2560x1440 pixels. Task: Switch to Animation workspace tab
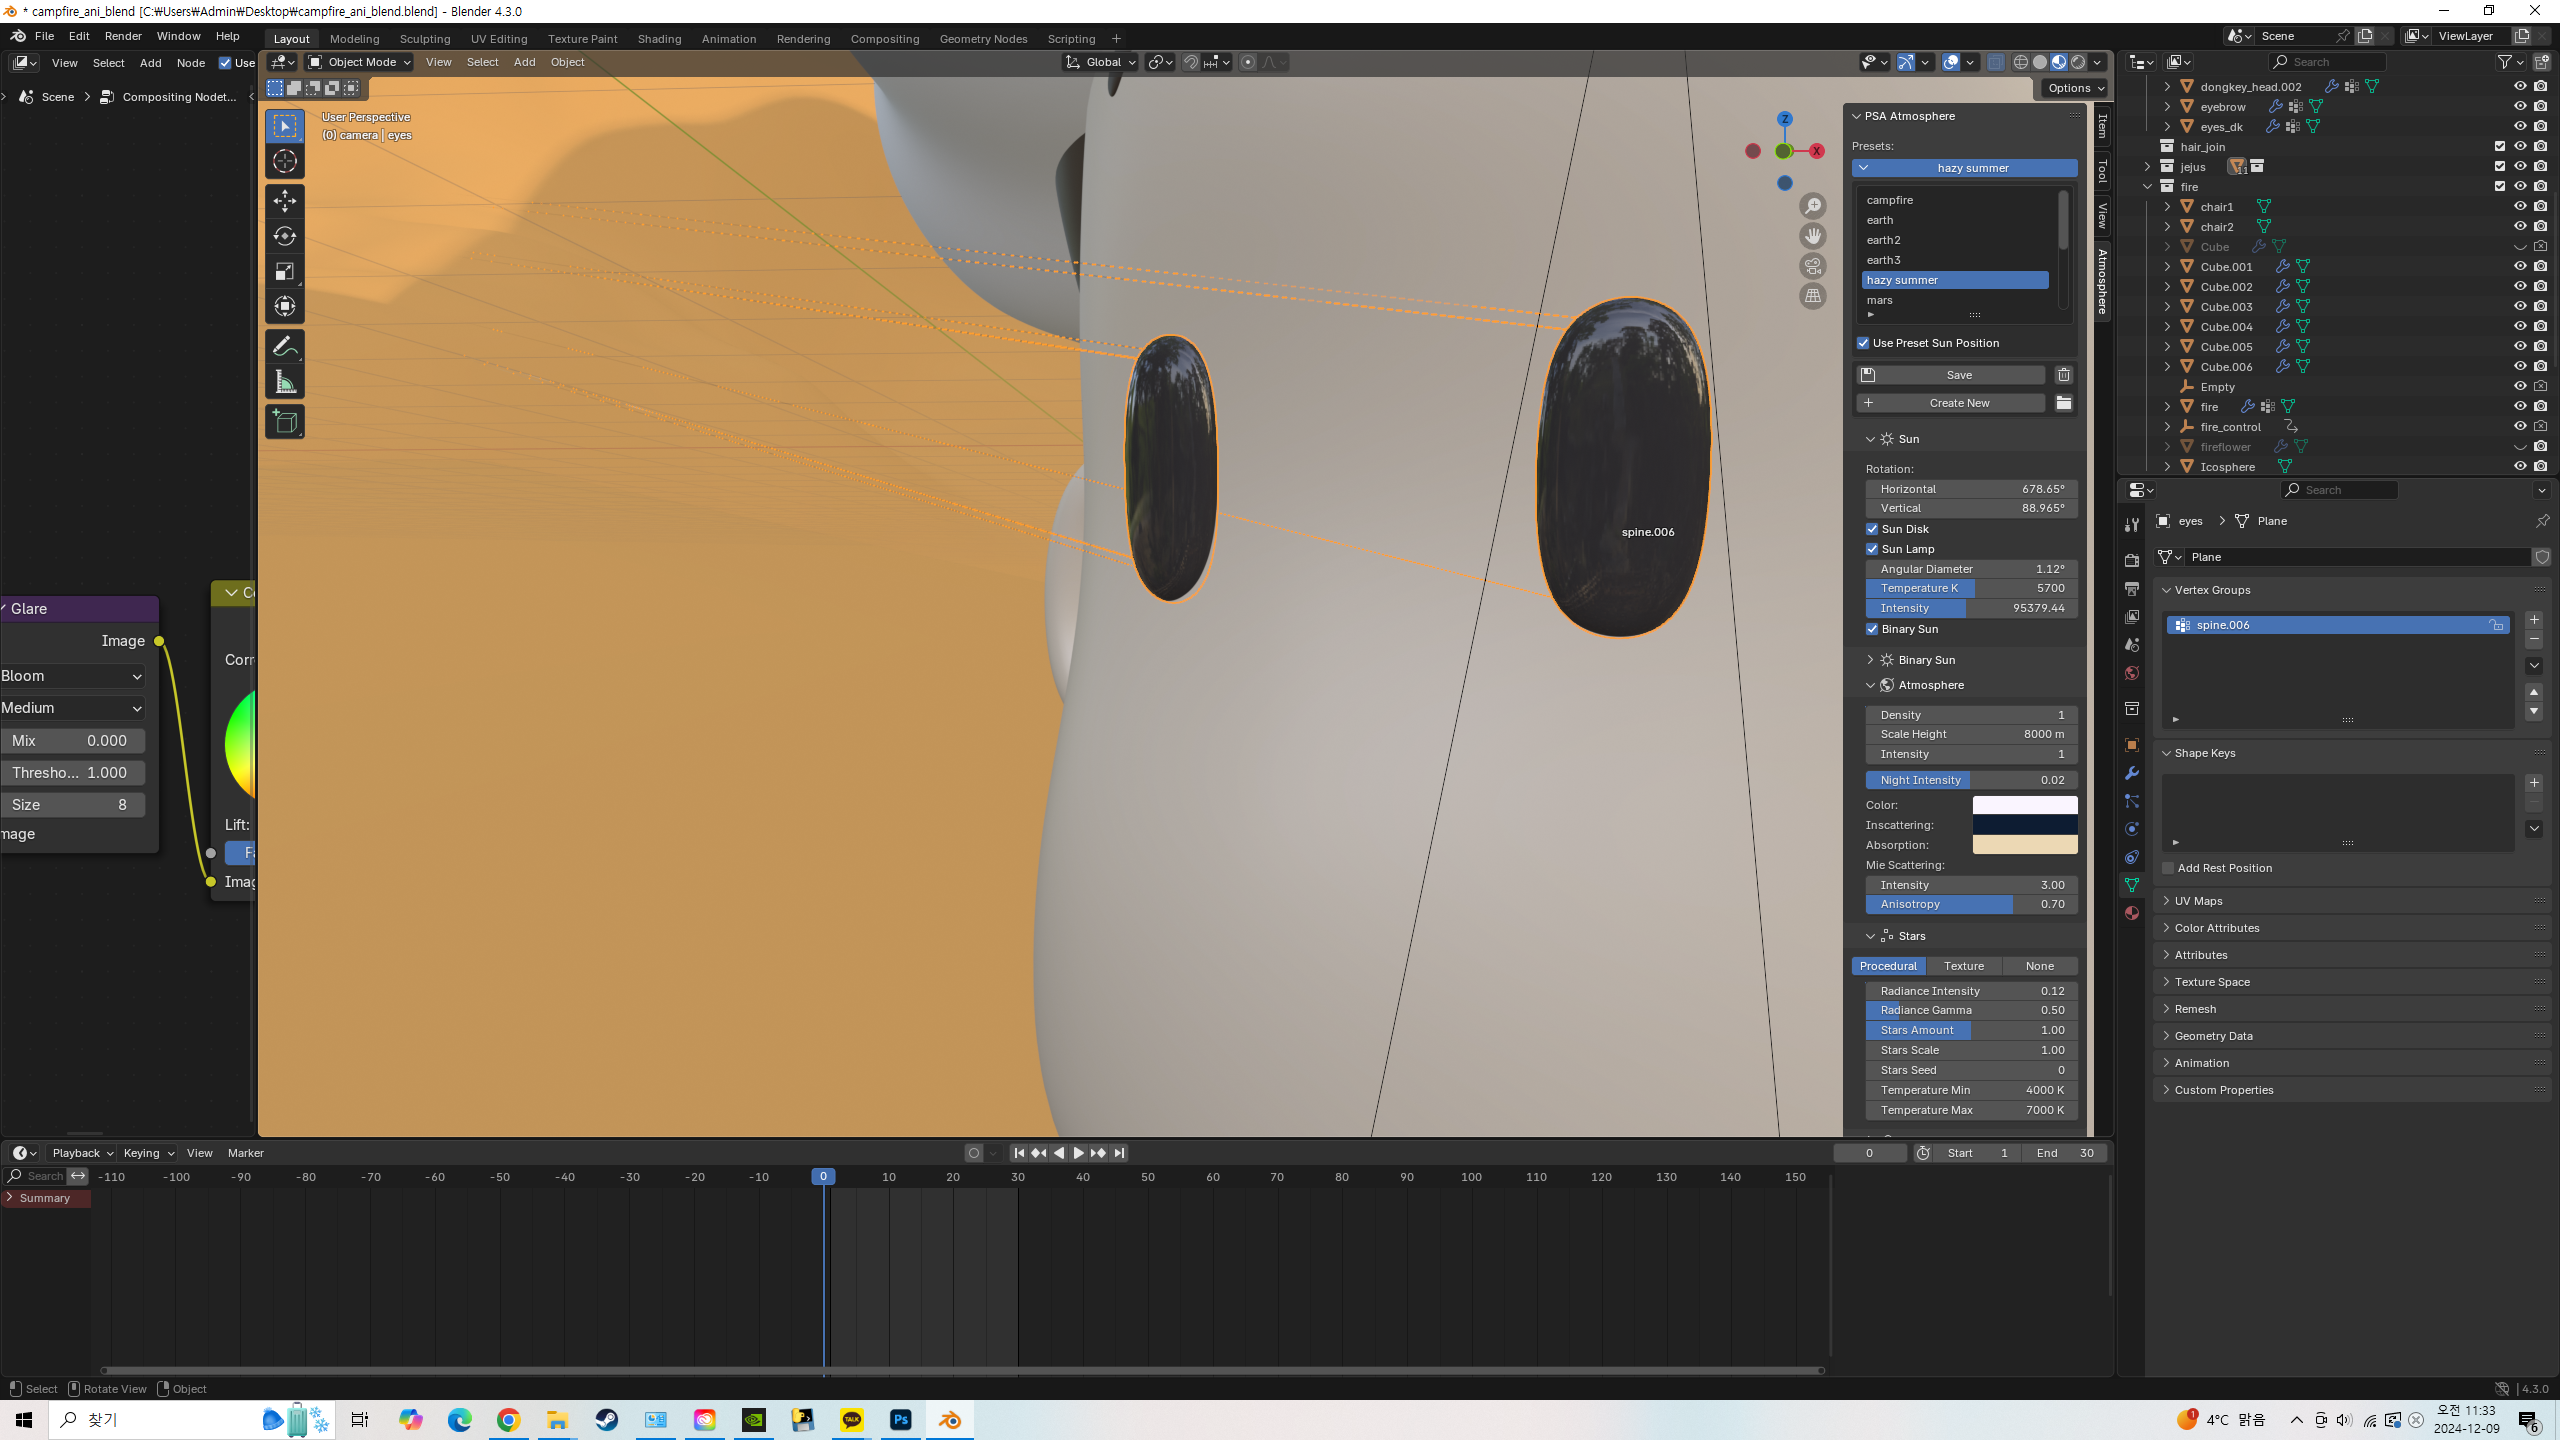[x=728, y=39]
